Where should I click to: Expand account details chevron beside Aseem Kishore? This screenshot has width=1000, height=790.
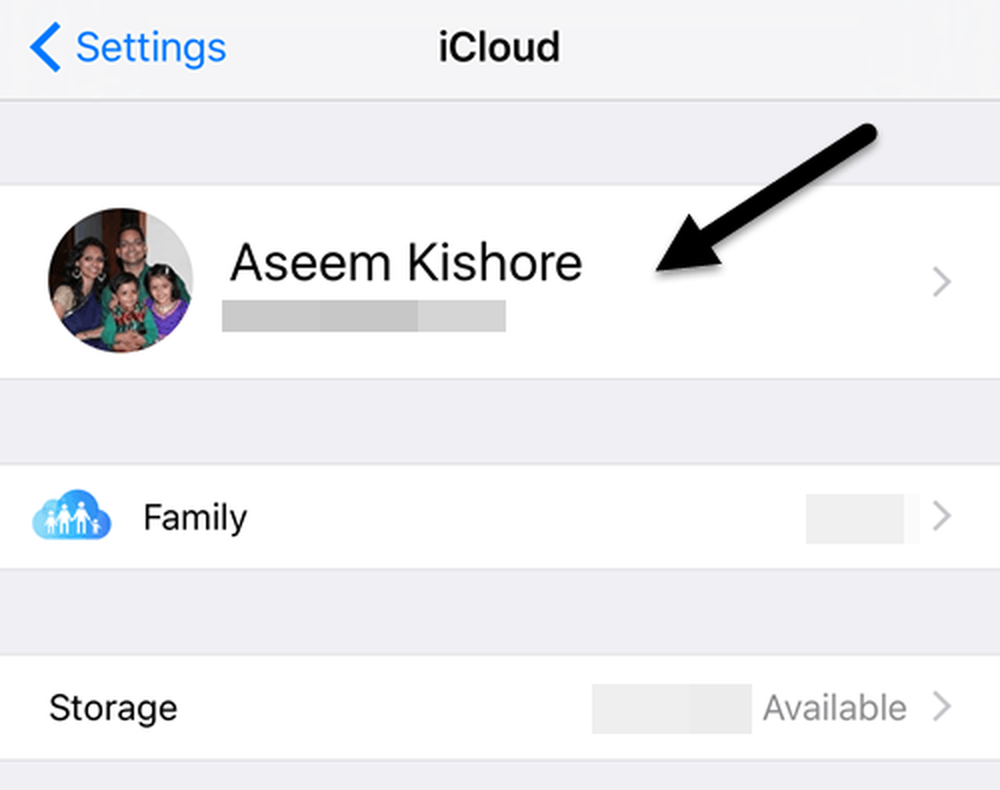pyautogui.click(x=942, y=281)
